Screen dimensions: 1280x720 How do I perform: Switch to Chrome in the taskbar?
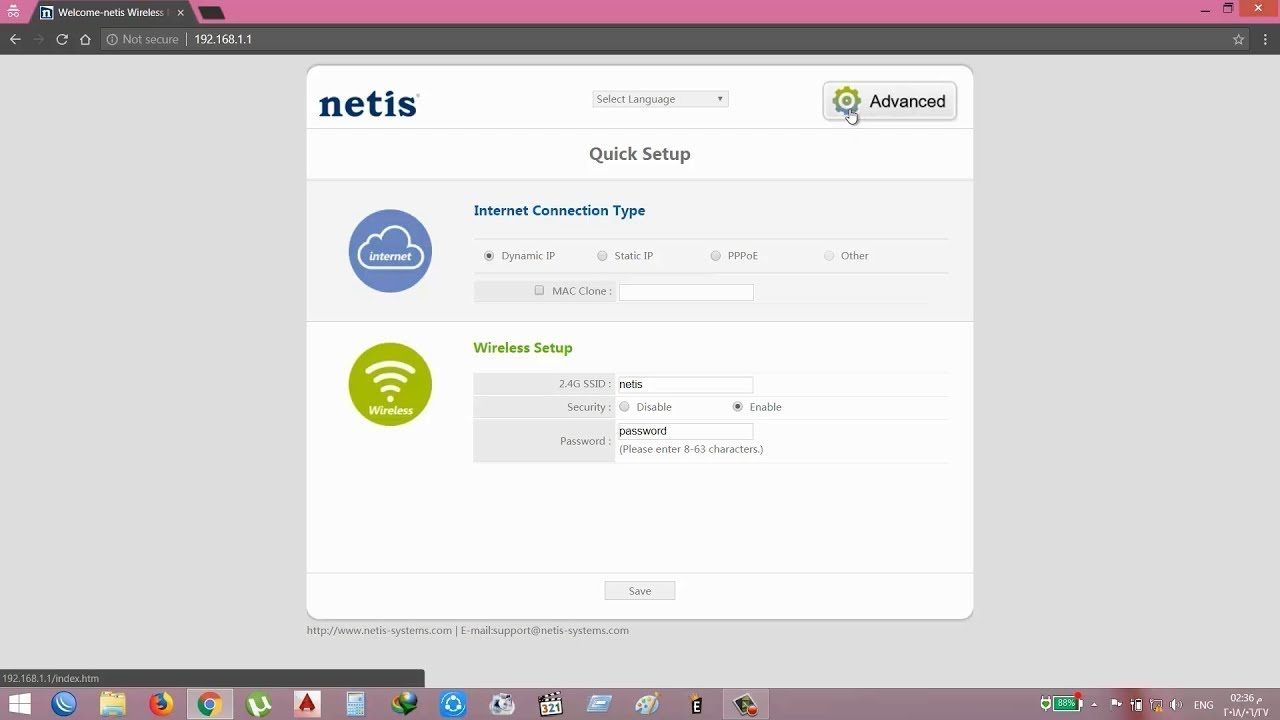coord(209,704)
